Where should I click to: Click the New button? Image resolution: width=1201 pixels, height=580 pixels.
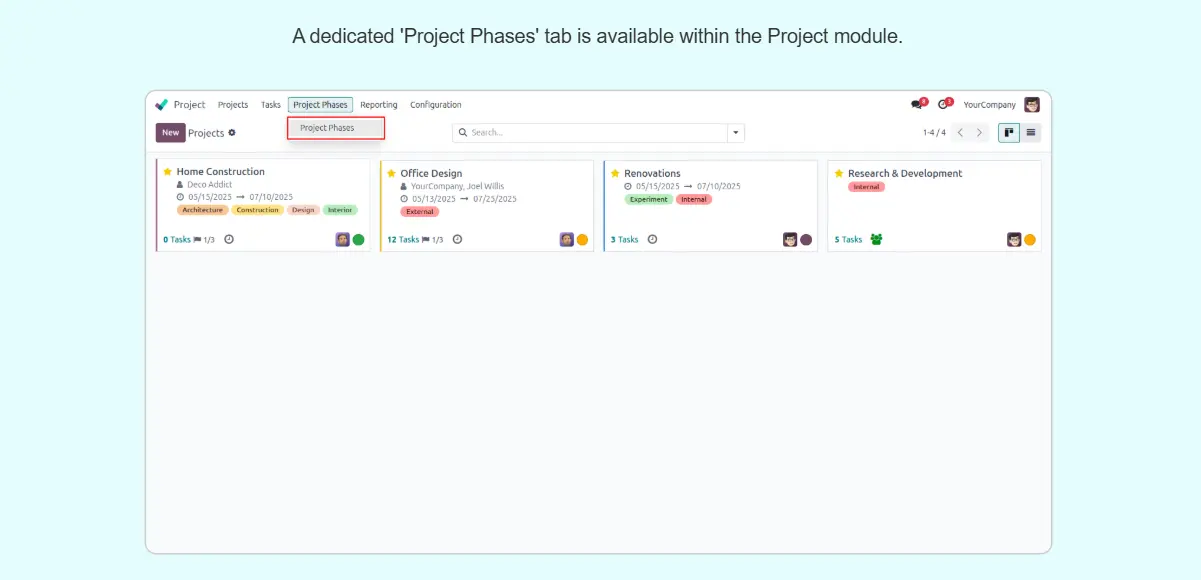(x=171, y=133)
